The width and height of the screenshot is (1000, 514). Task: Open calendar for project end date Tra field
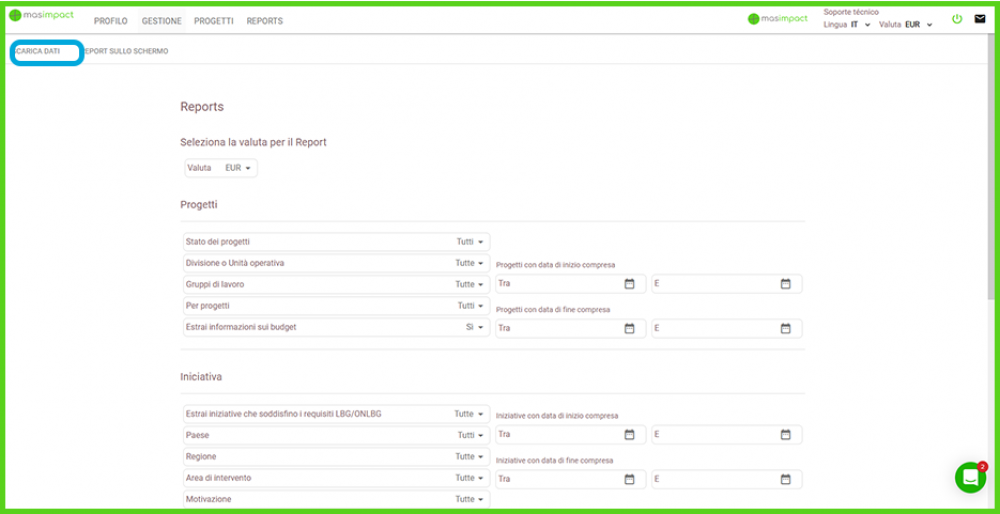(629, 328)
